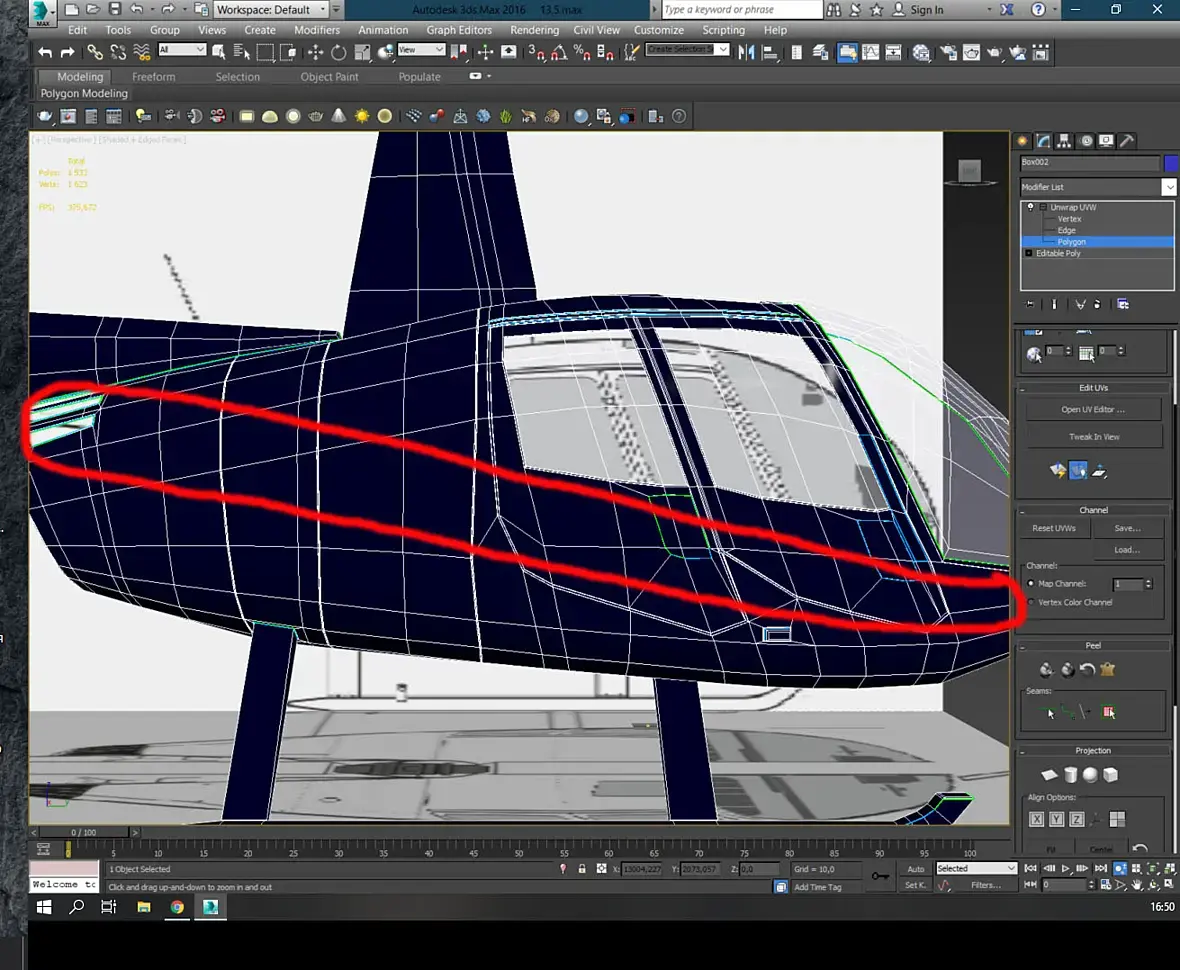1180x970 pixels.
Task: Click the Undo arrow in main toolbar
Action: pos(45,52)
